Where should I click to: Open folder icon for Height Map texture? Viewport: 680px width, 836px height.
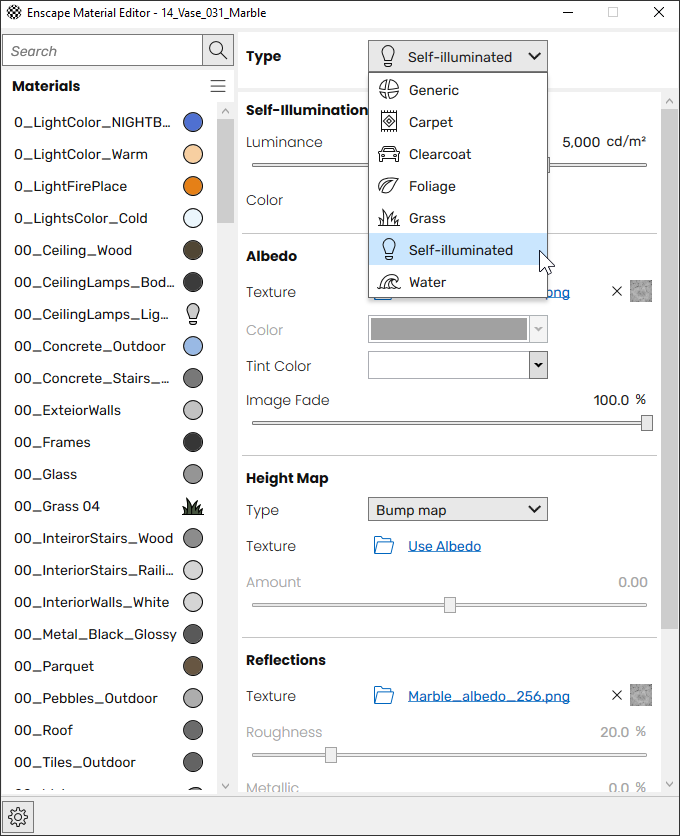click(x=384, y=545)
